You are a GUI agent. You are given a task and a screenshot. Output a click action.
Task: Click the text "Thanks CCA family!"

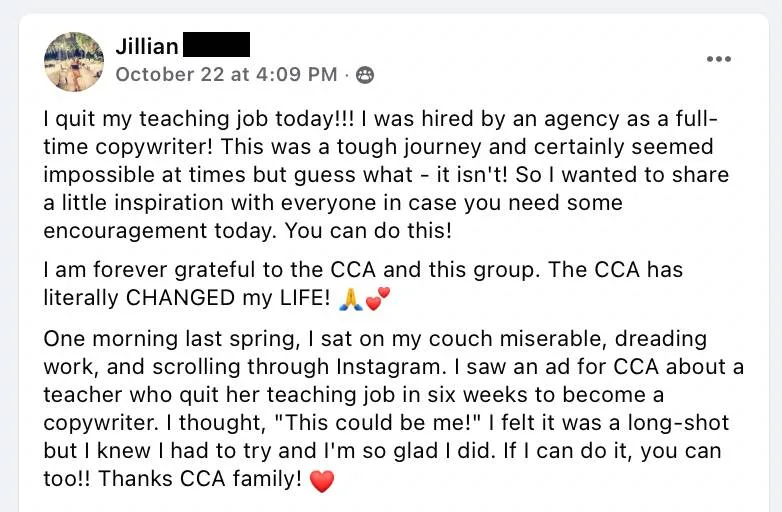[x=200, y=479]
